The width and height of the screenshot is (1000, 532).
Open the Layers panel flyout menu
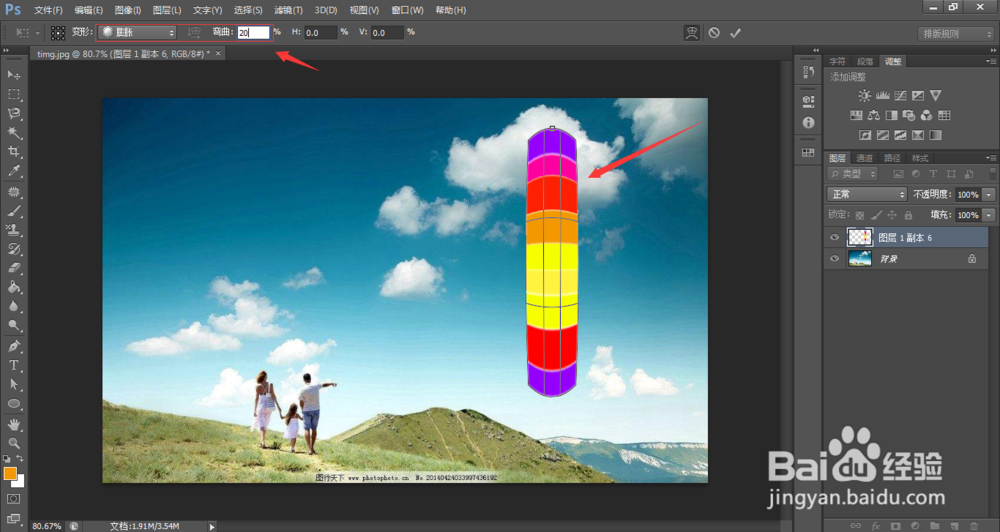tap(990, 158)
